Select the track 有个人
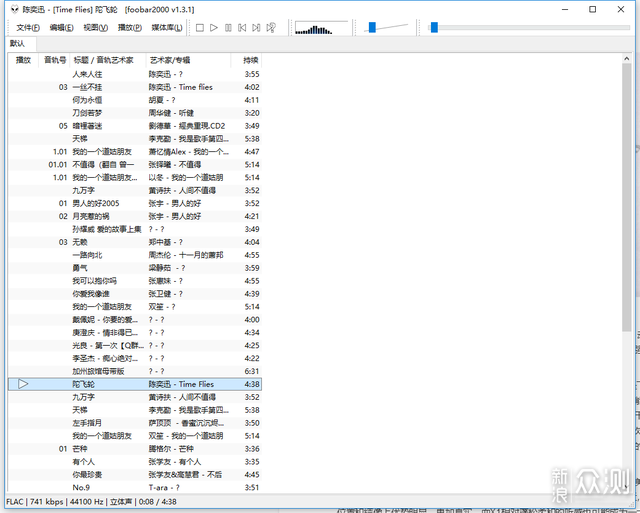This screenshot has width=640, height=513. [x=135, y=462]
